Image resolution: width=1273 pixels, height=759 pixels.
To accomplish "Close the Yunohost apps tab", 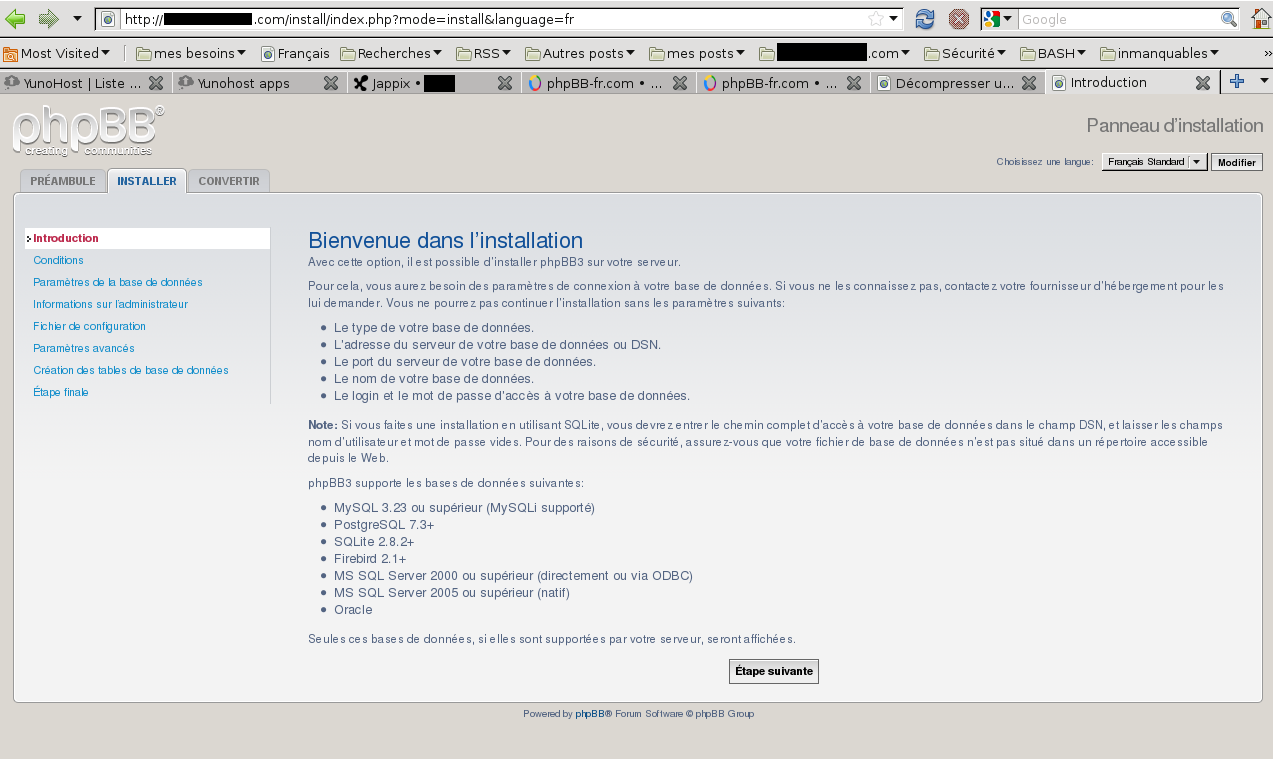I will (330, 84).
